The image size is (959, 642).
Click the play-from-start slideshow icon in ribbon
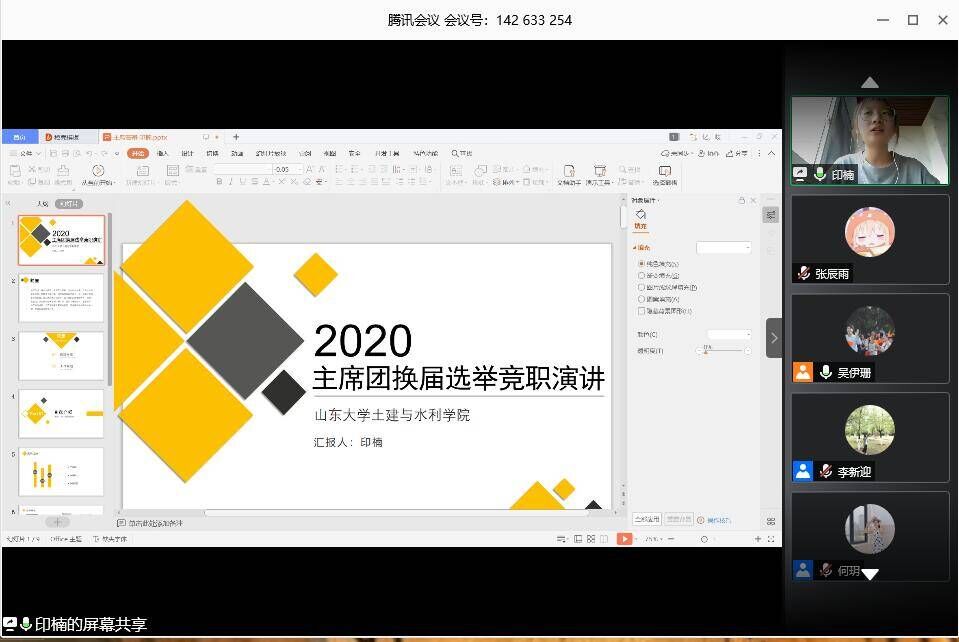tap(98, 172)
